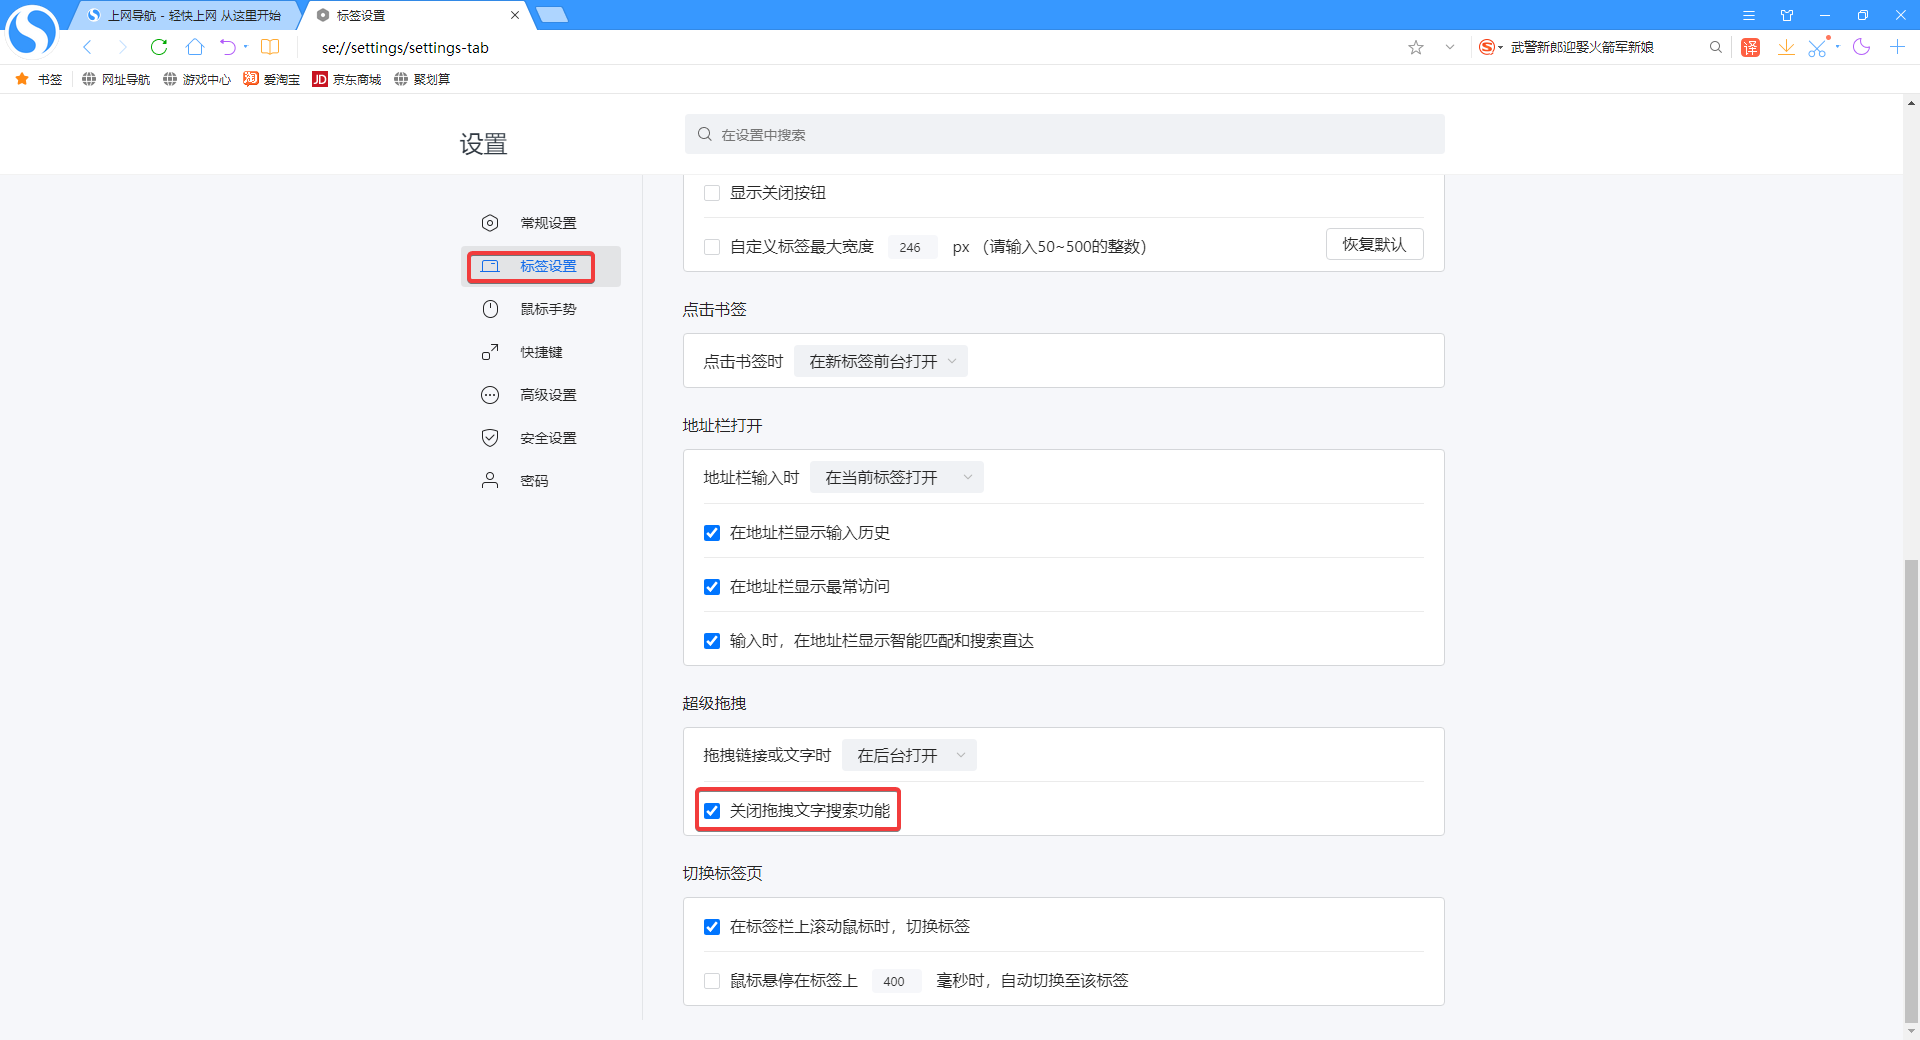Click the vertical scrollbar thumb
This screenshot has width=1920, height=1040.
click(1911, 791)
